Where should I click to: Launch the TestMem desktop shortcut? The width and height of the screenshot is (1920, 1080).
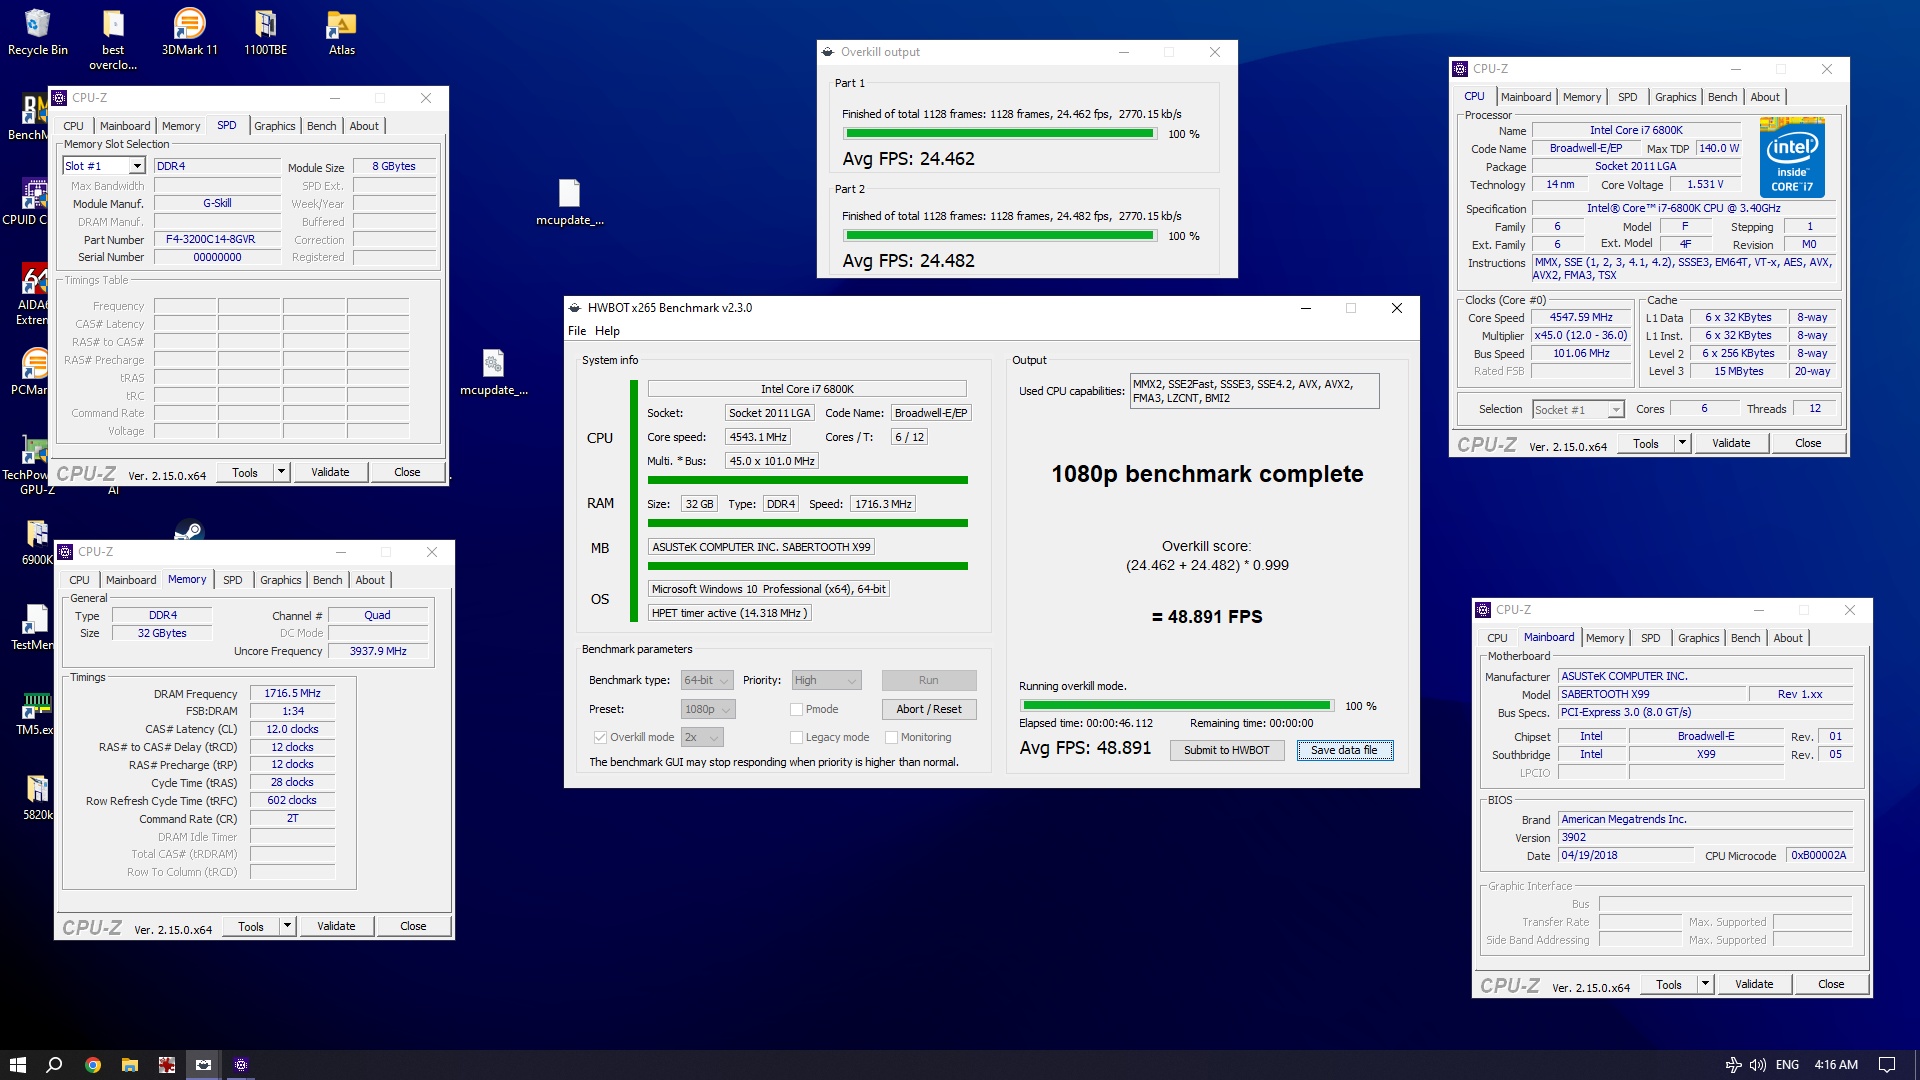pyautogui.click(x=33, y=627)
